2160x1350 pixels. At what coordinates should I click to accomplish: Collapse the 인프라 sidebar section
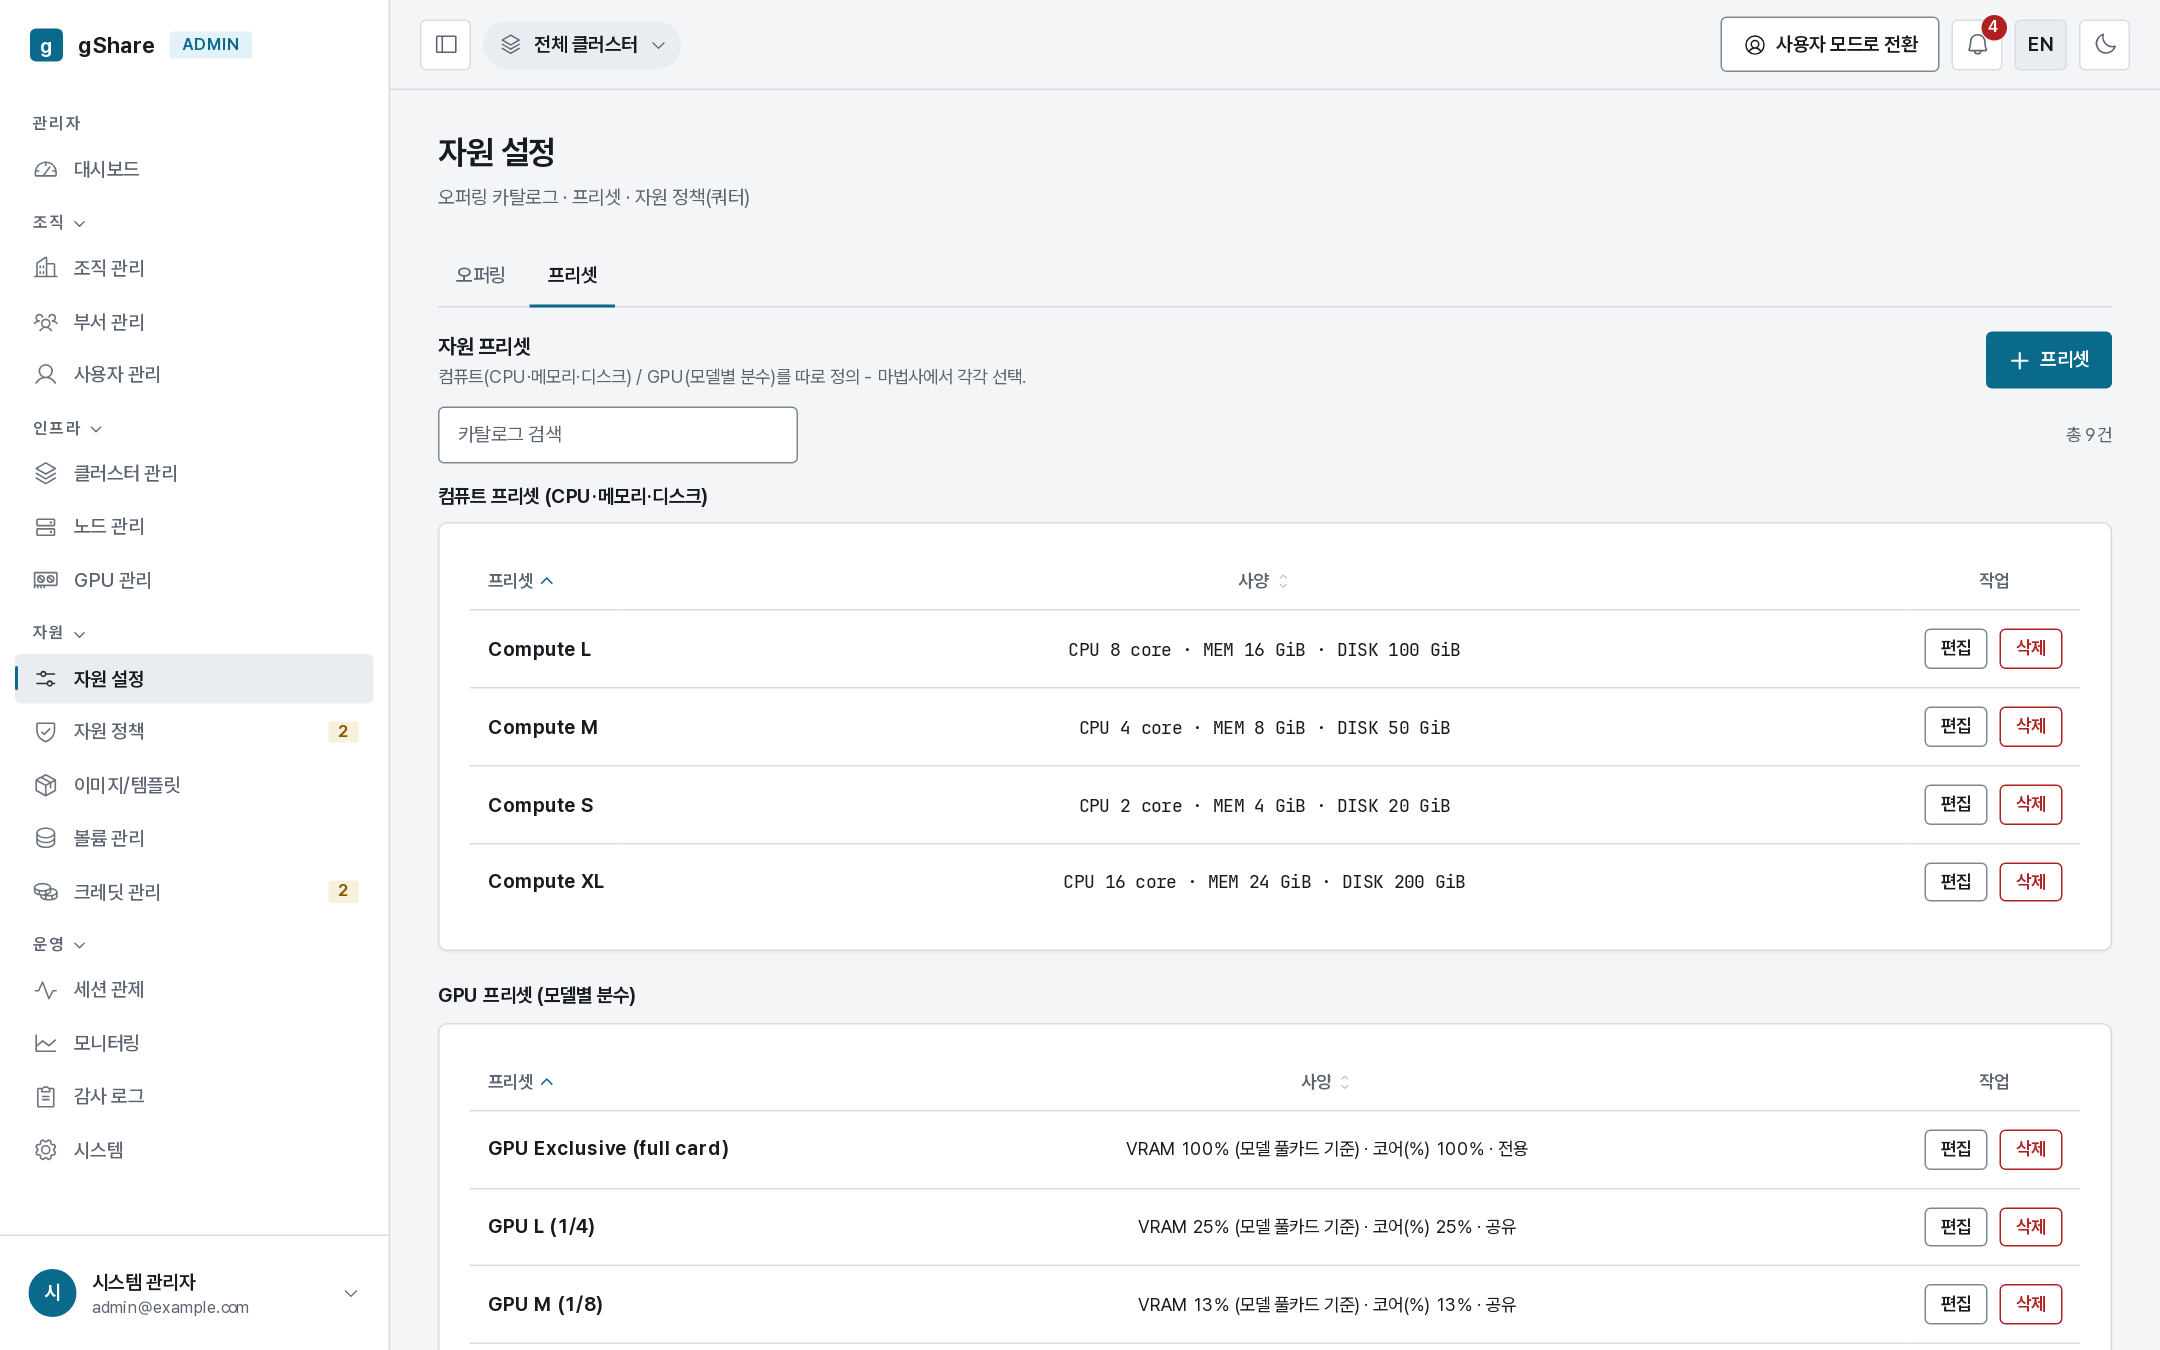[67, 428]
